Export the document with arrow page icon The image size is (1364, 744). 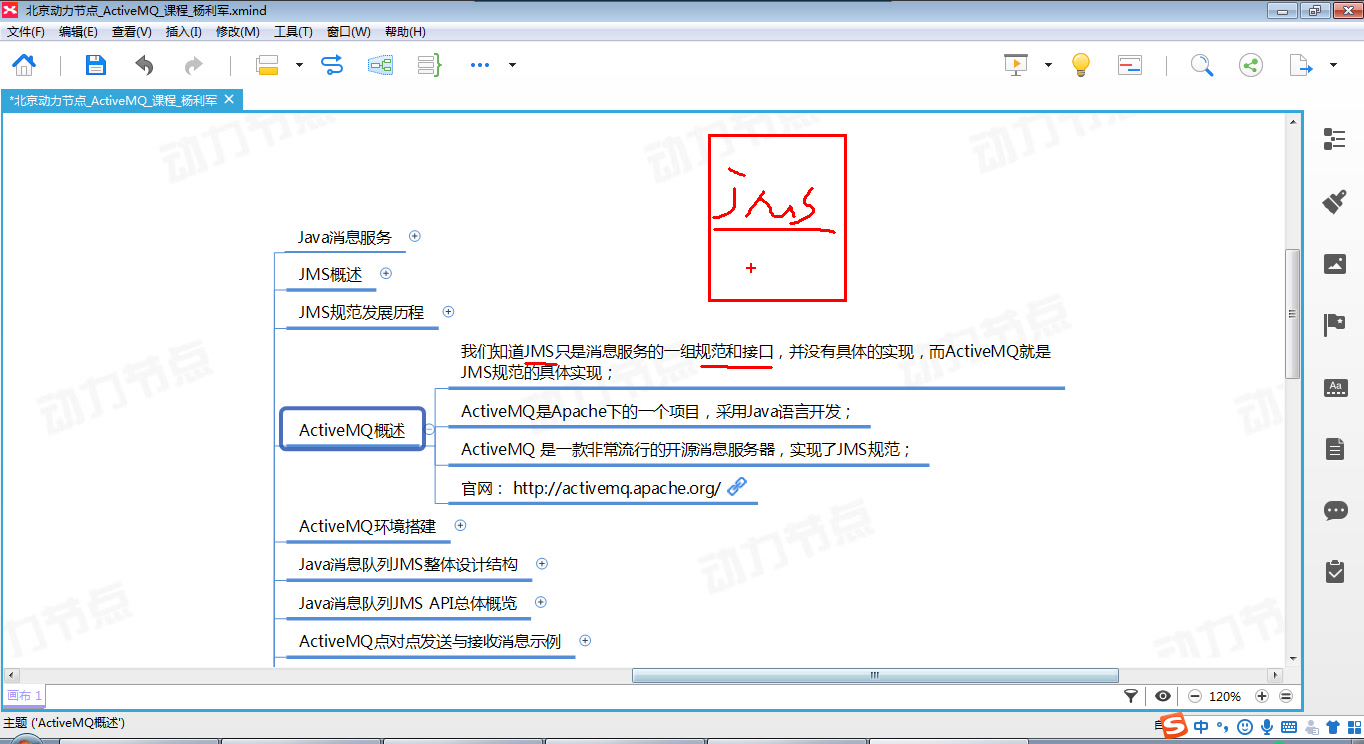point(1301,65)
